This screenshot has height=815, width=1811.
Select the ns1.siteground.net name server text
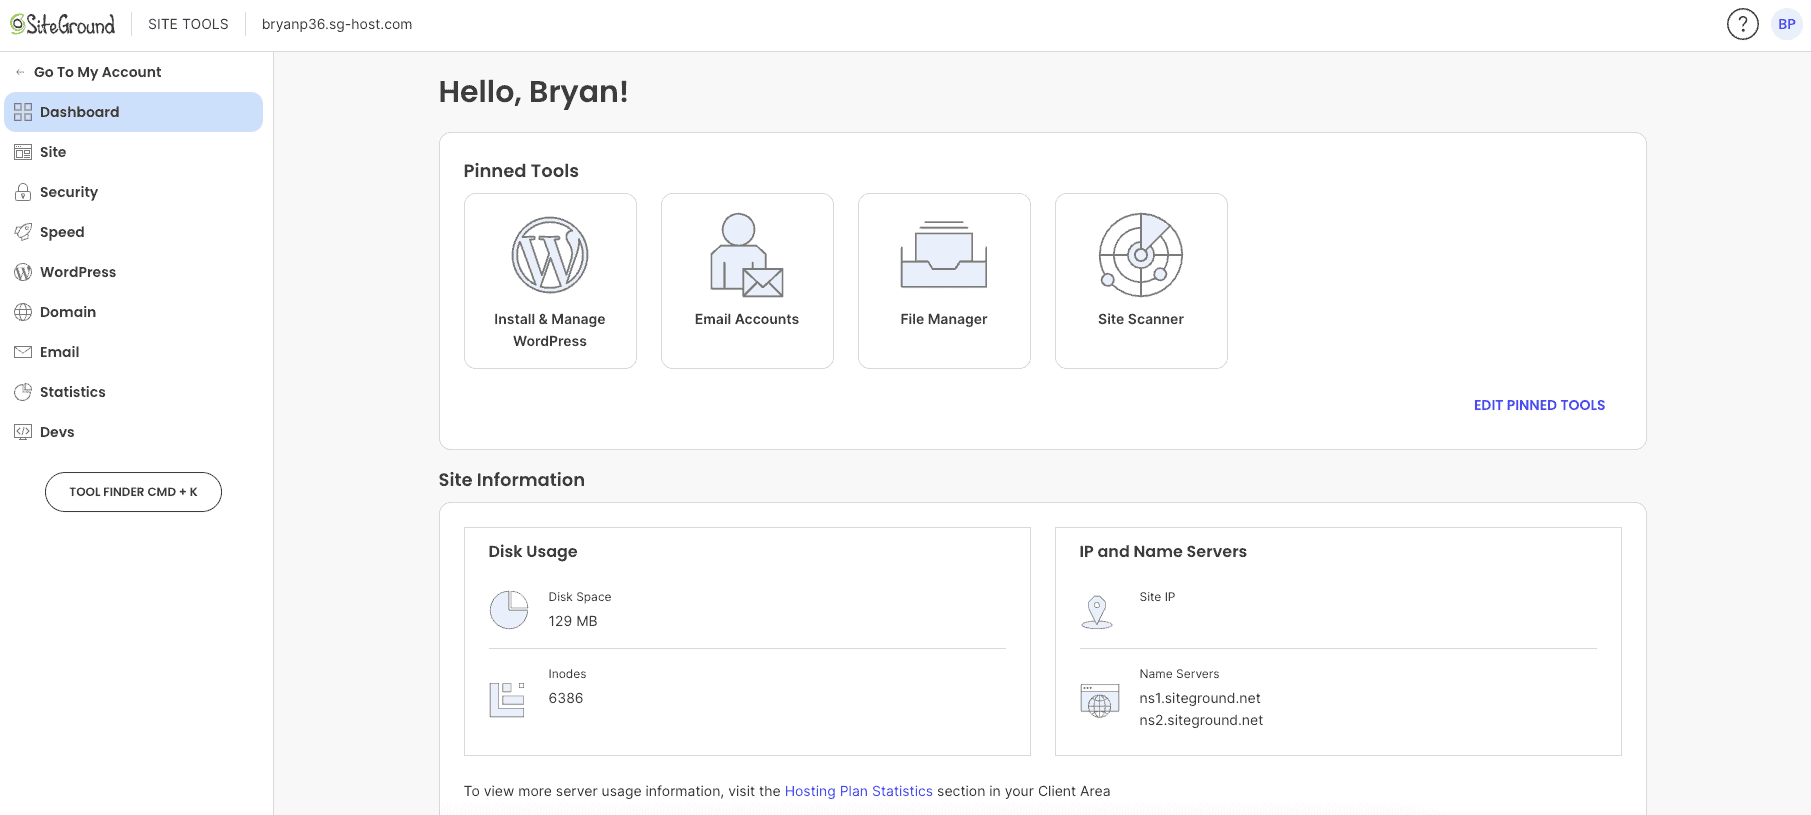click(1200, 698)
